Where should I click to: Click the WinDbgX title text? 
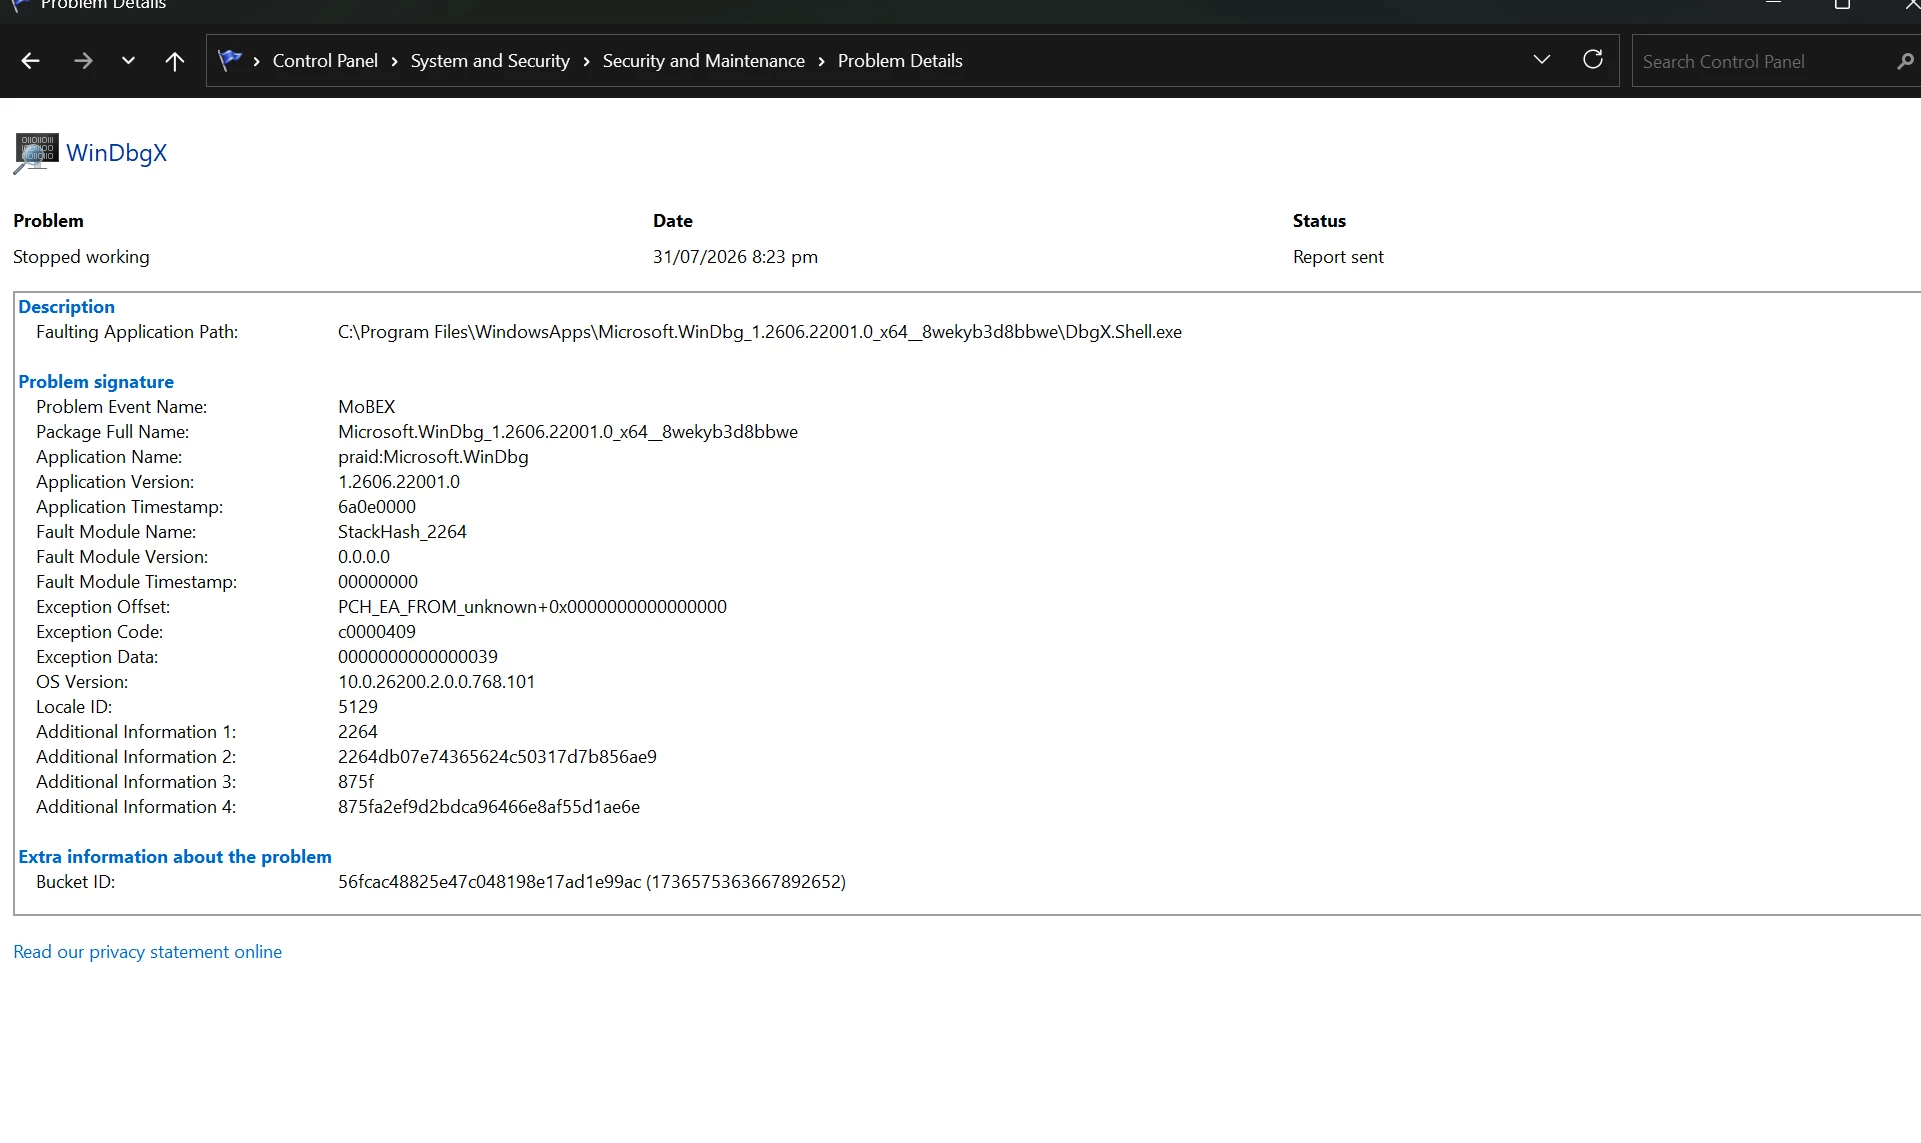[116, 153]
